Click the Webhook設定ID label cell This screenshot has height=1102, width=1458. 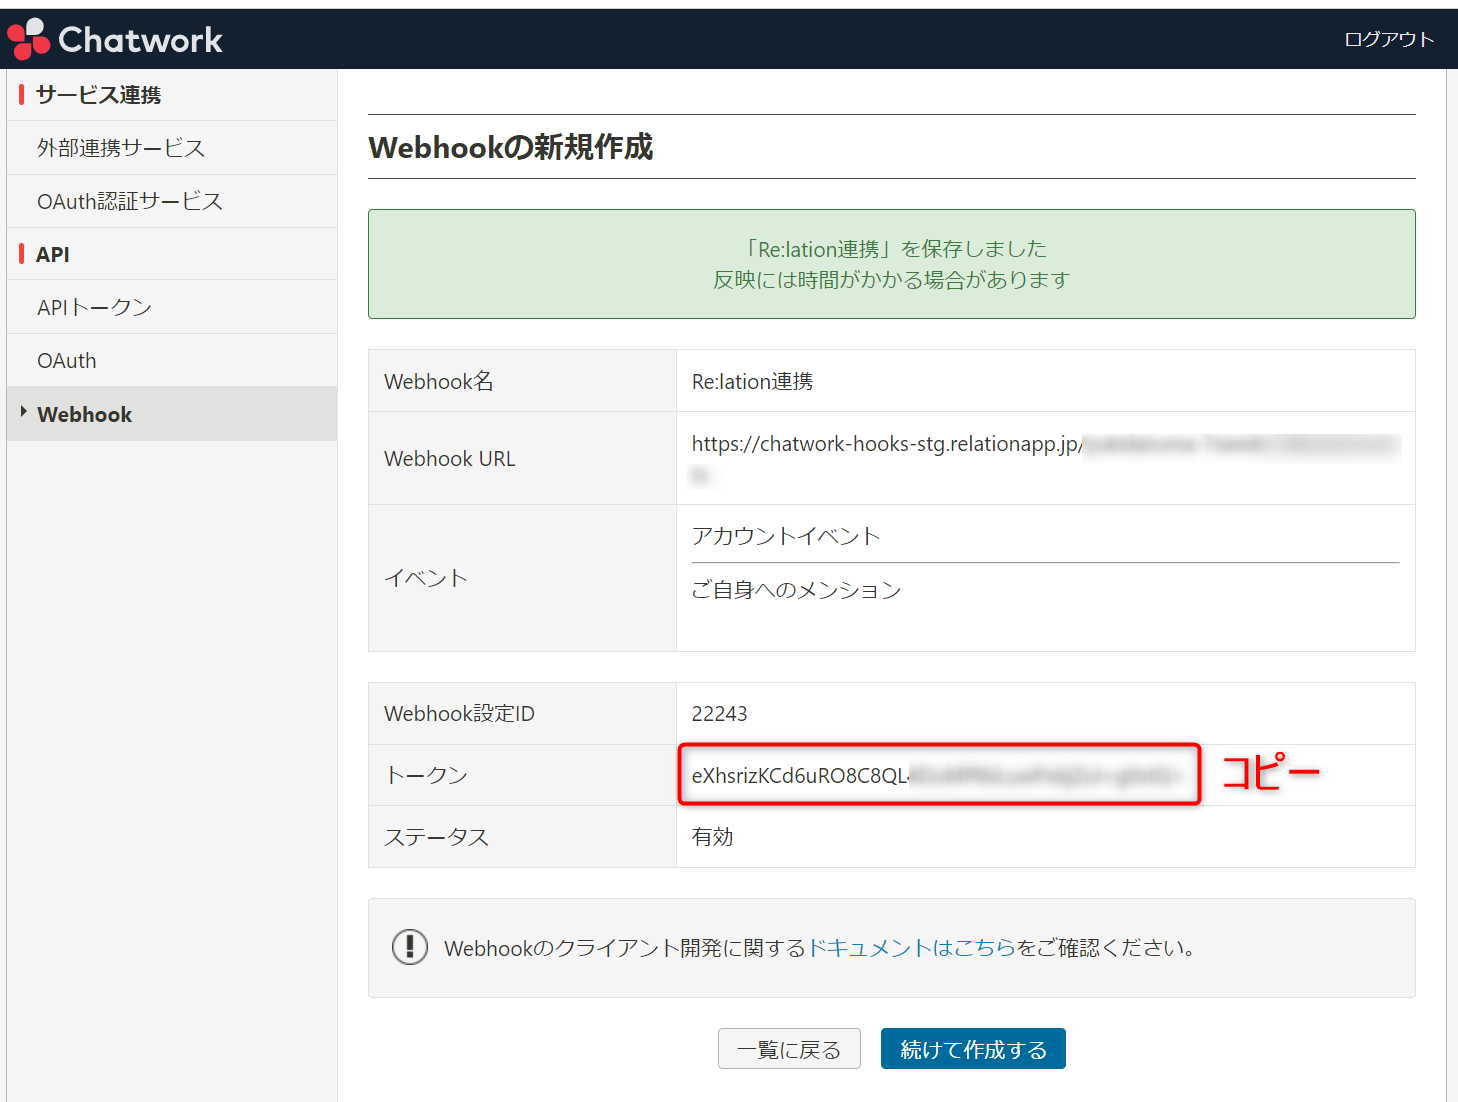523,713
